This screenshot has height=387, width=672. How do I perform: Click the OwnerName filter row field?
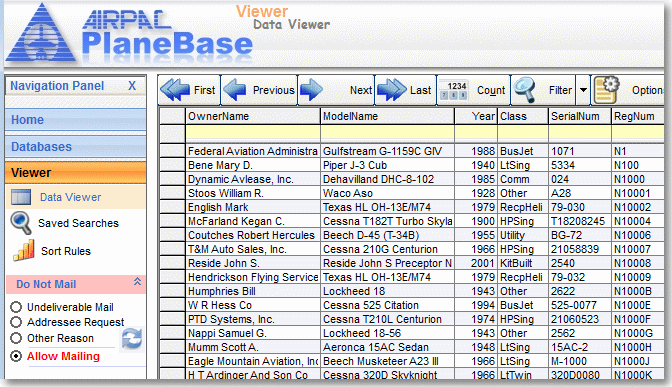[253, 133]
